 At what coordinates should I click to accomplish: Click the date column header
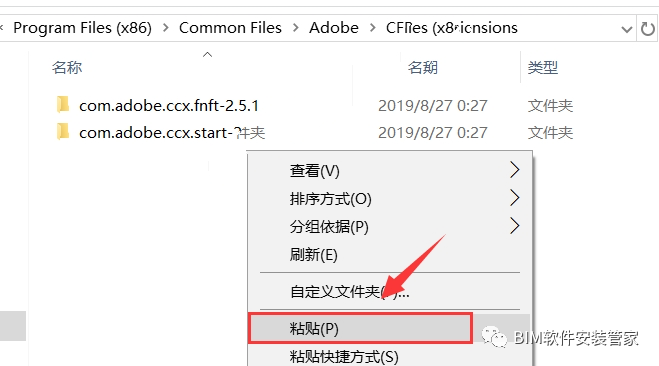(x=422, y=67)
